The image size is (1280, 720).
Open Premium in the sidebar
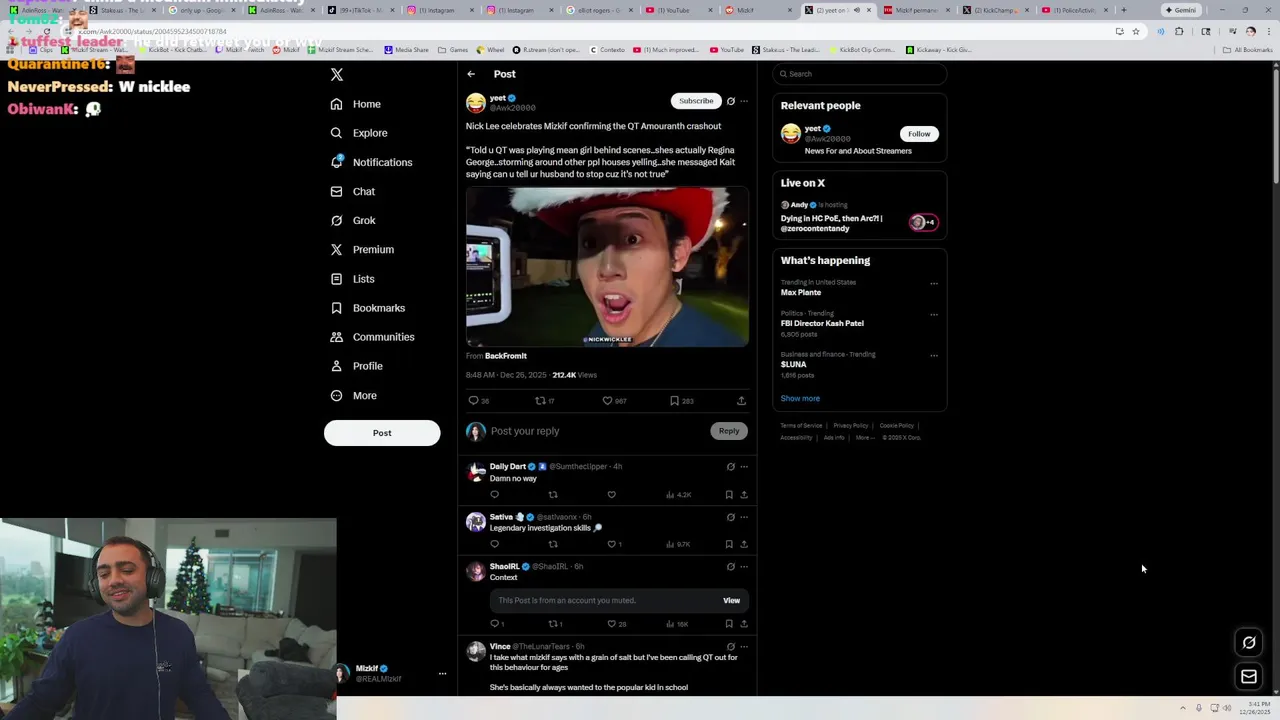point(362,249)
